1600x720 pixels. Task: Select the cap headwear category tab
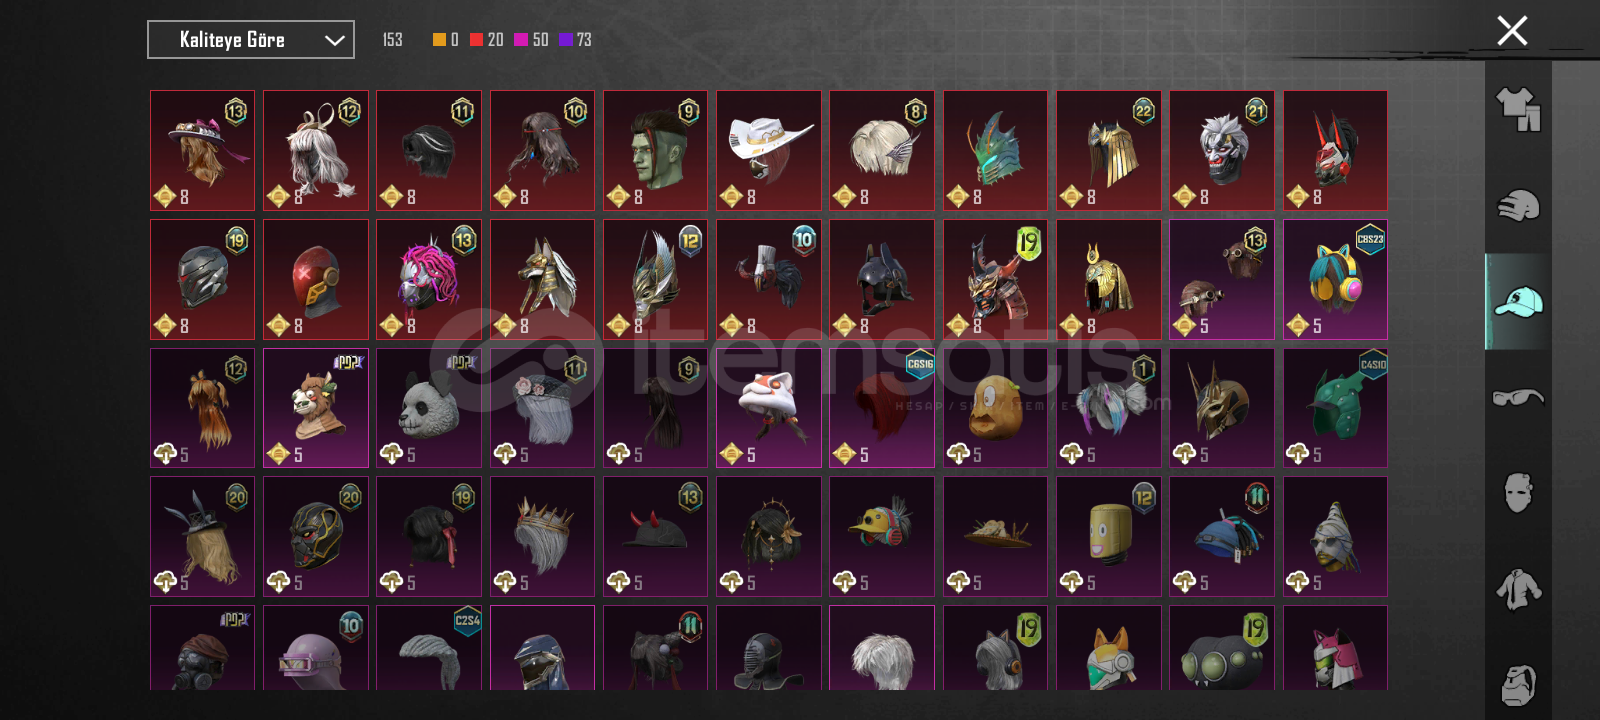[x=1518, y=301]
